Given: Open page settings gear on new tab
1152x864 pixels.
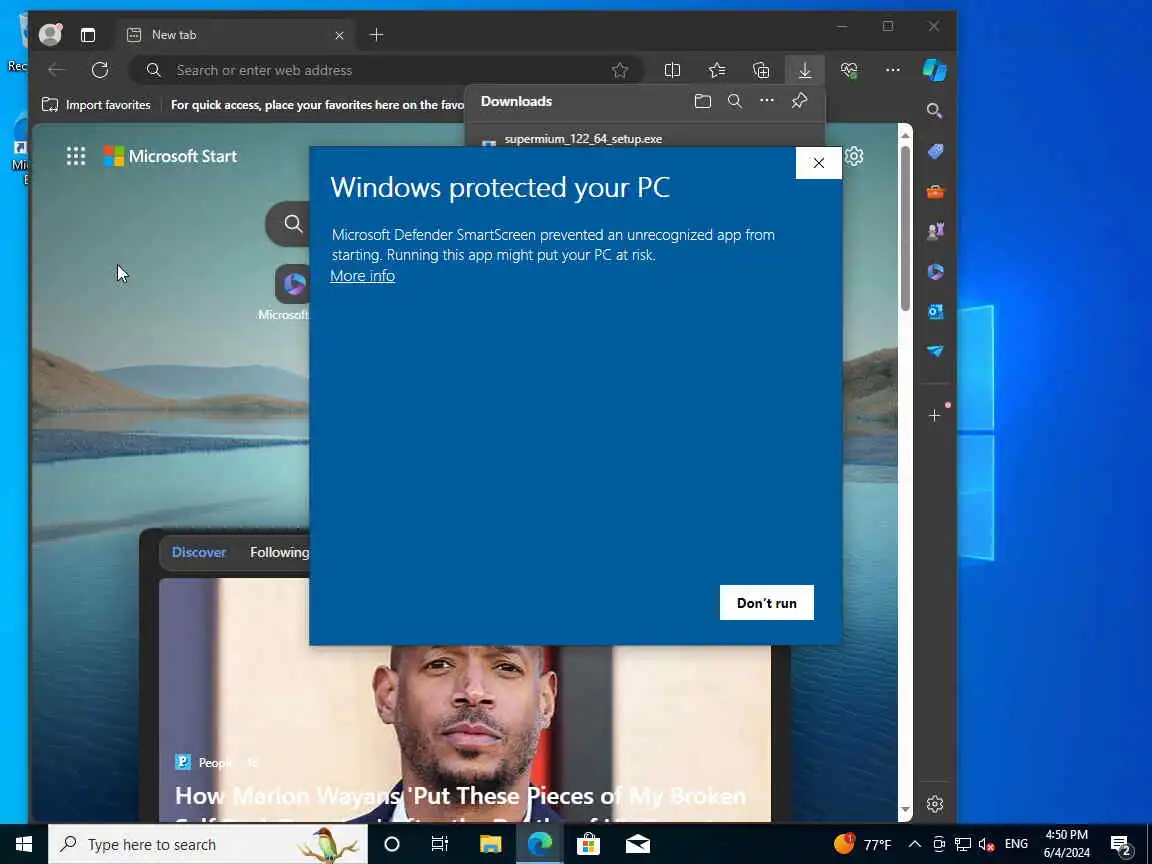Looking at the screenshot, I should point(854,156).
